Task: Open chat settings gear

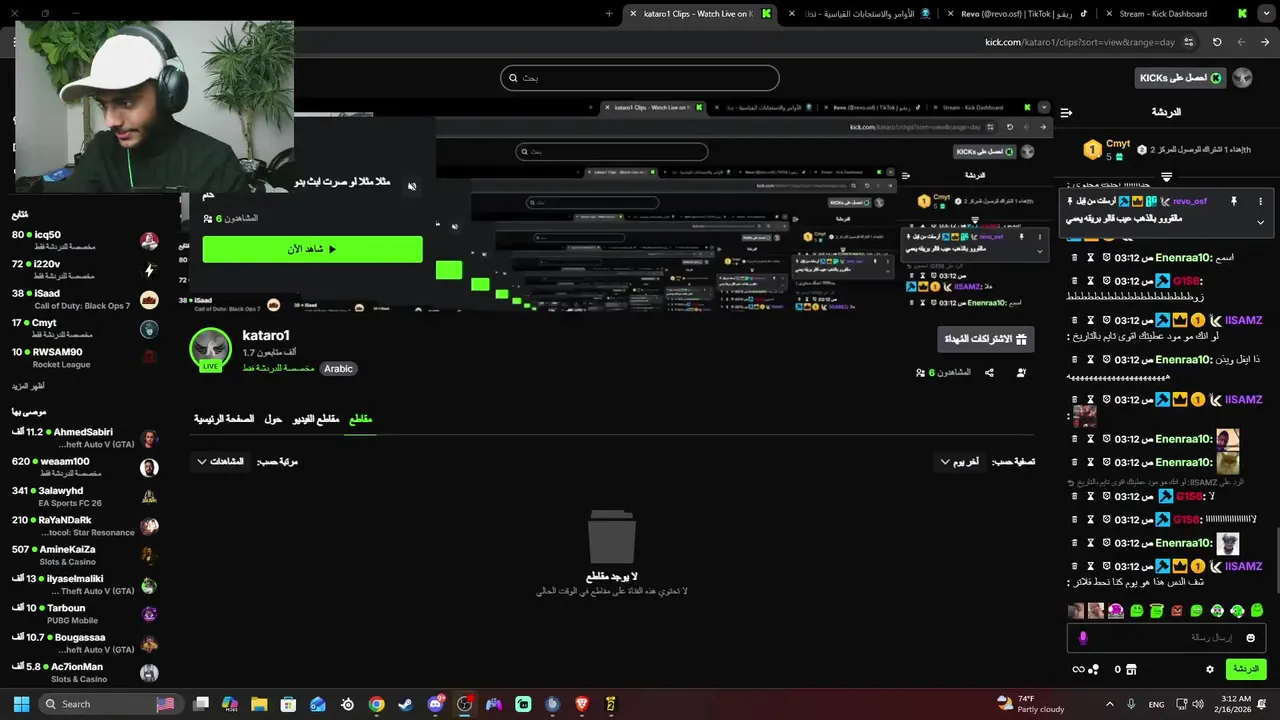Action: [x=1210, y=669]
